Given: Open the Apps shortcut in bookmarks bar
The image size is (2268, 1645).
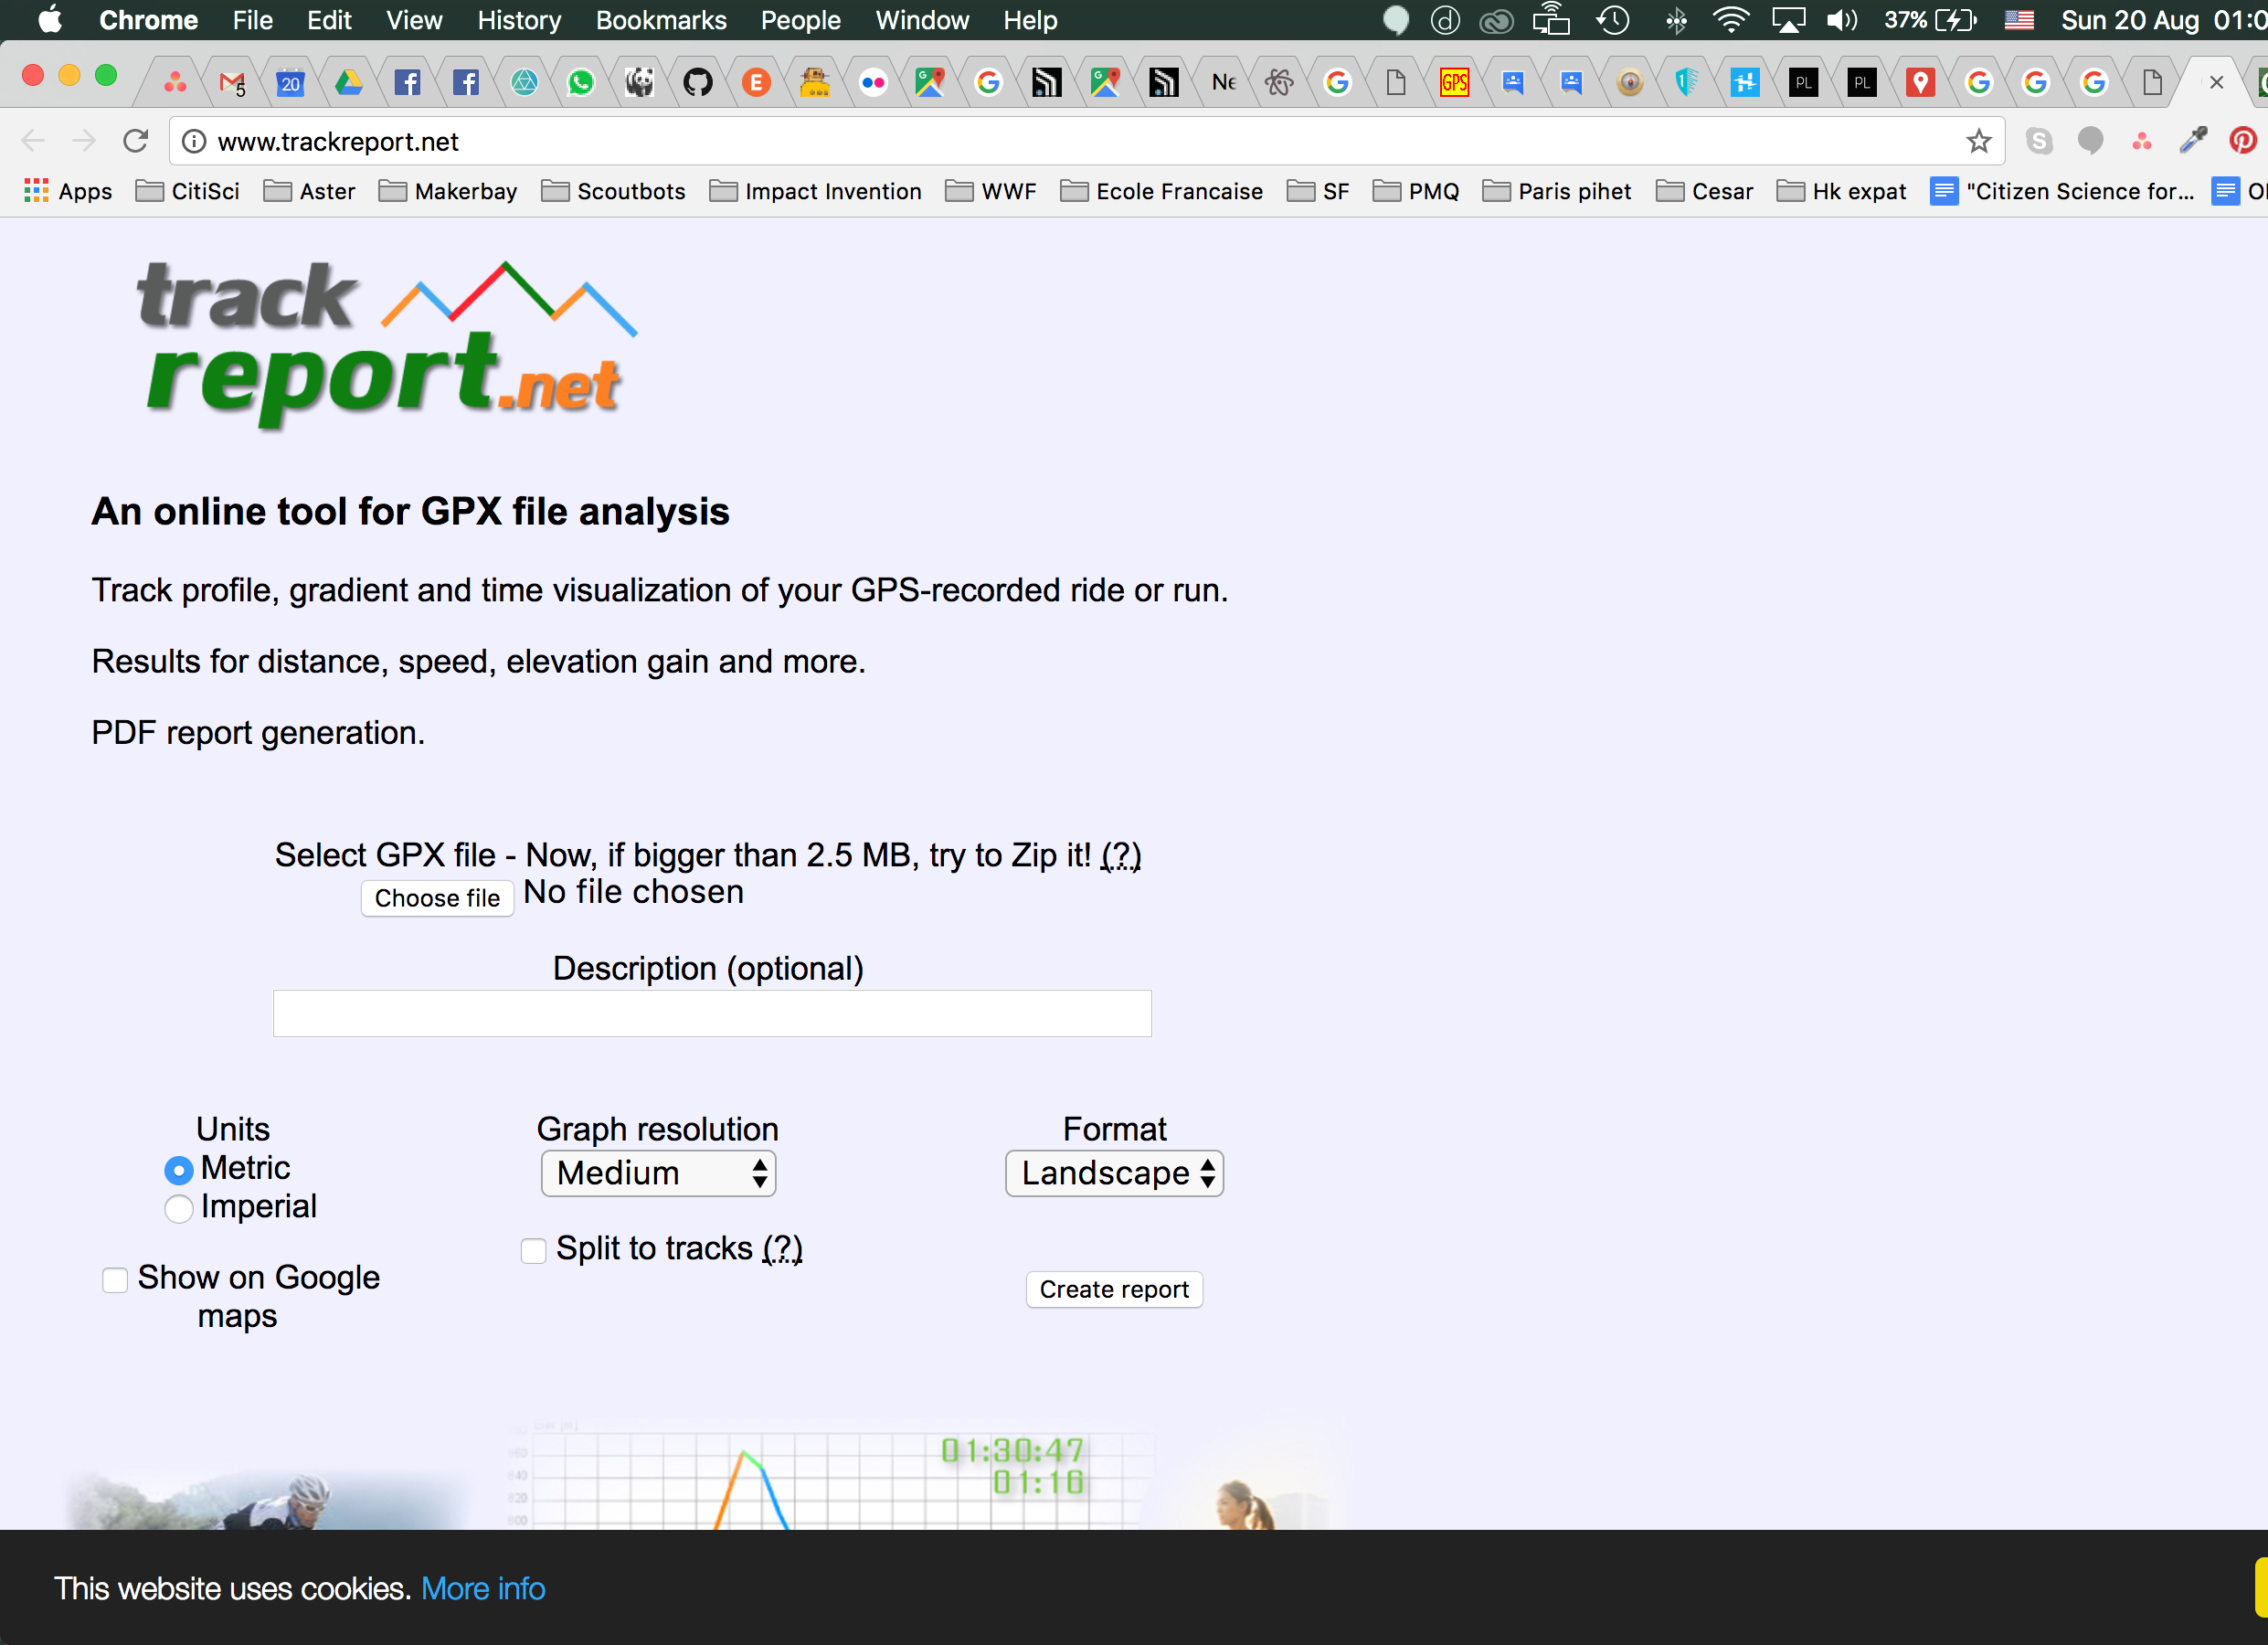Looking at the screenshot, I should 68,191.
